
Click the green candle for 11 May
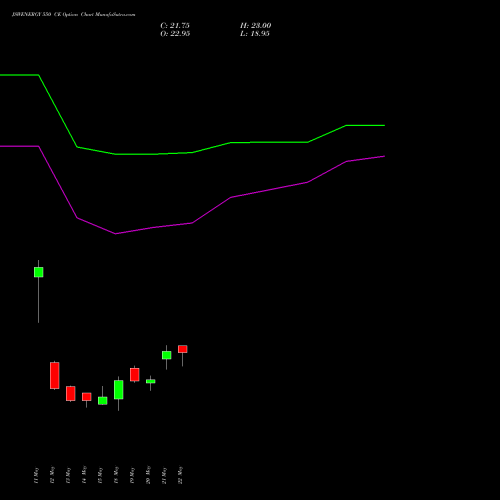click(39, 272)
